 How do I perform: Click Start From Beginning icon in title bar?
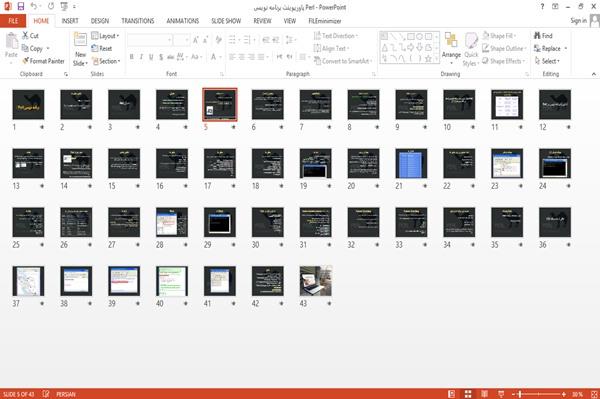(x=64, y=7)
